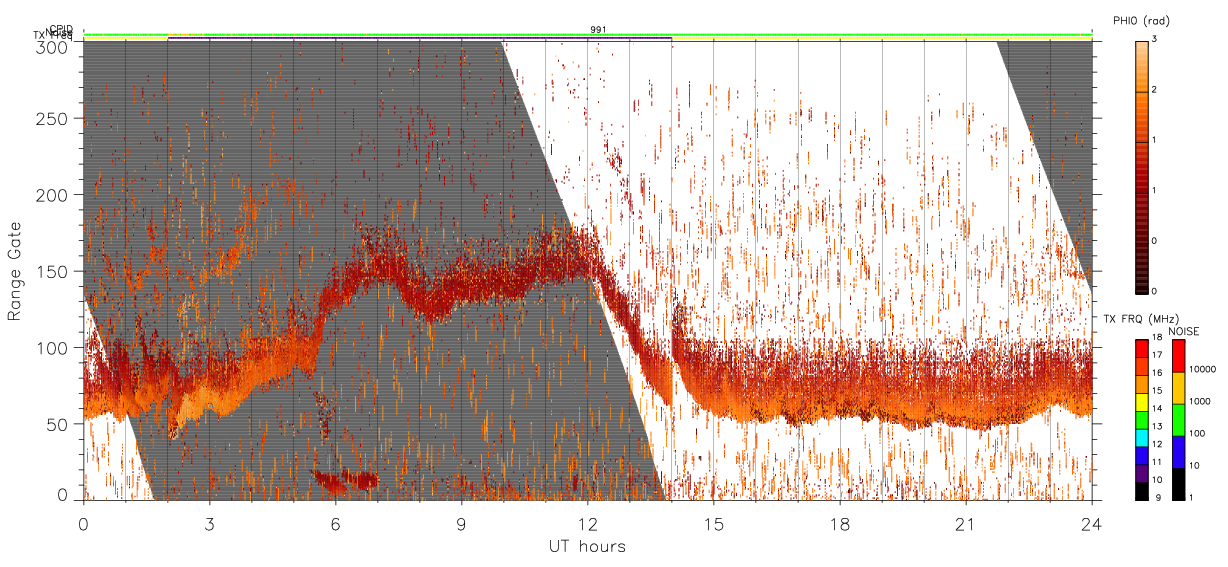The width and height of the screenshot is (1228, 567).
Task: Click the '100' label on the NOISE scale
Action: (x=1197, y=433)
